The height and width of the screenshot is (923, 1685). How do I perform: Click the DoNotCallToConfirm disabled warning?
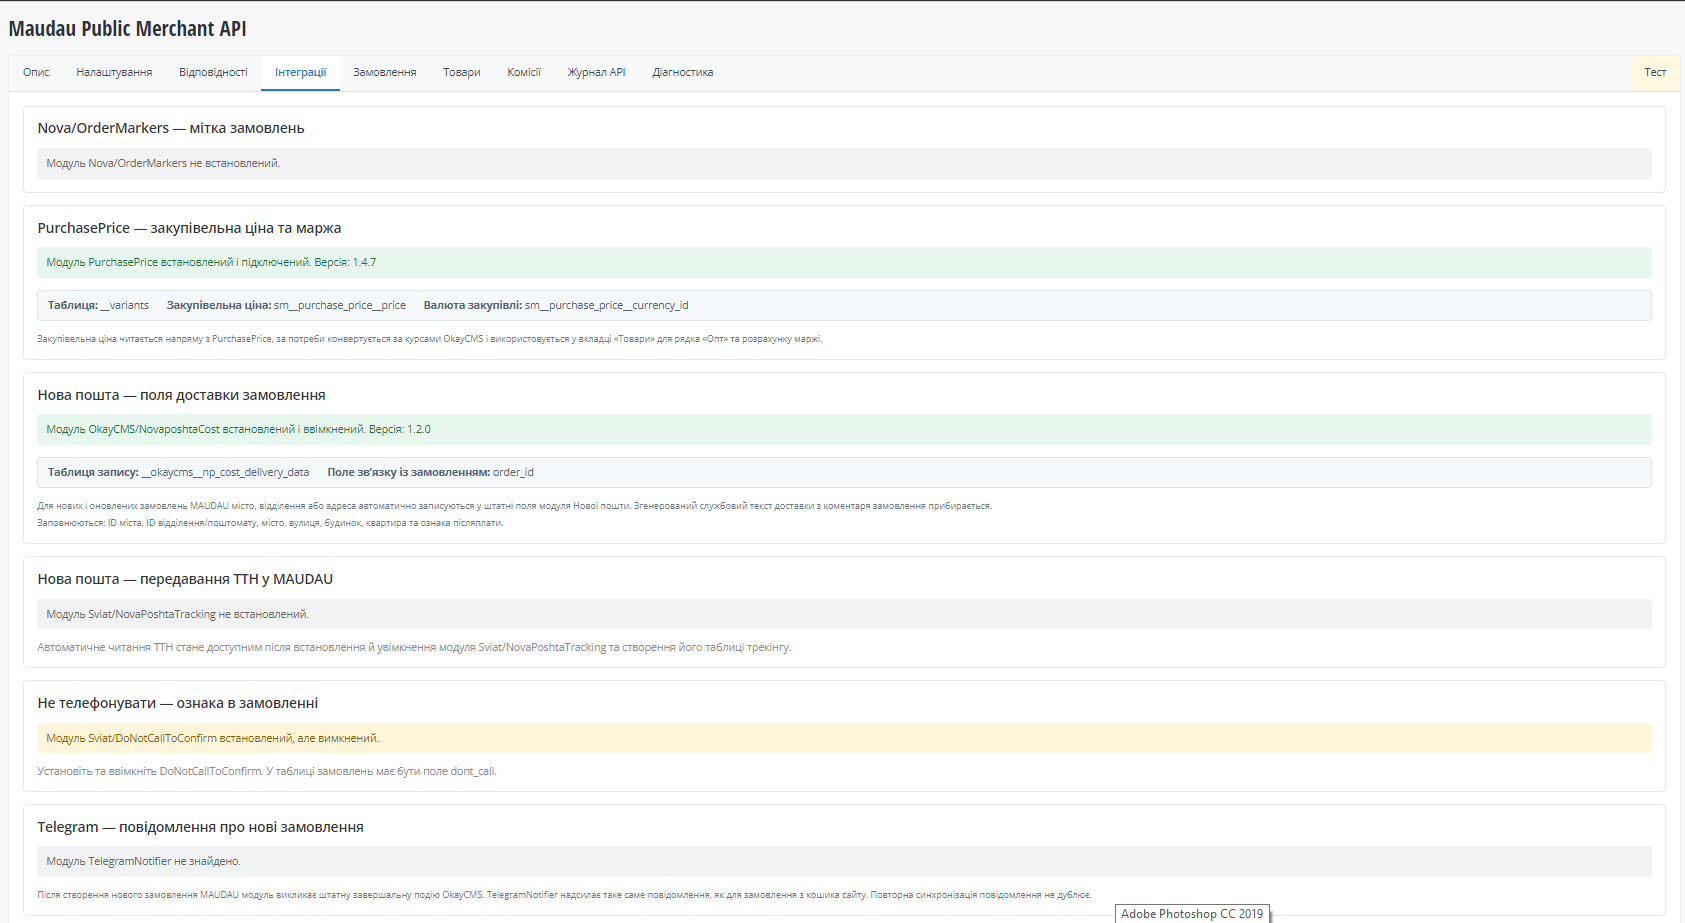point(844,738)
